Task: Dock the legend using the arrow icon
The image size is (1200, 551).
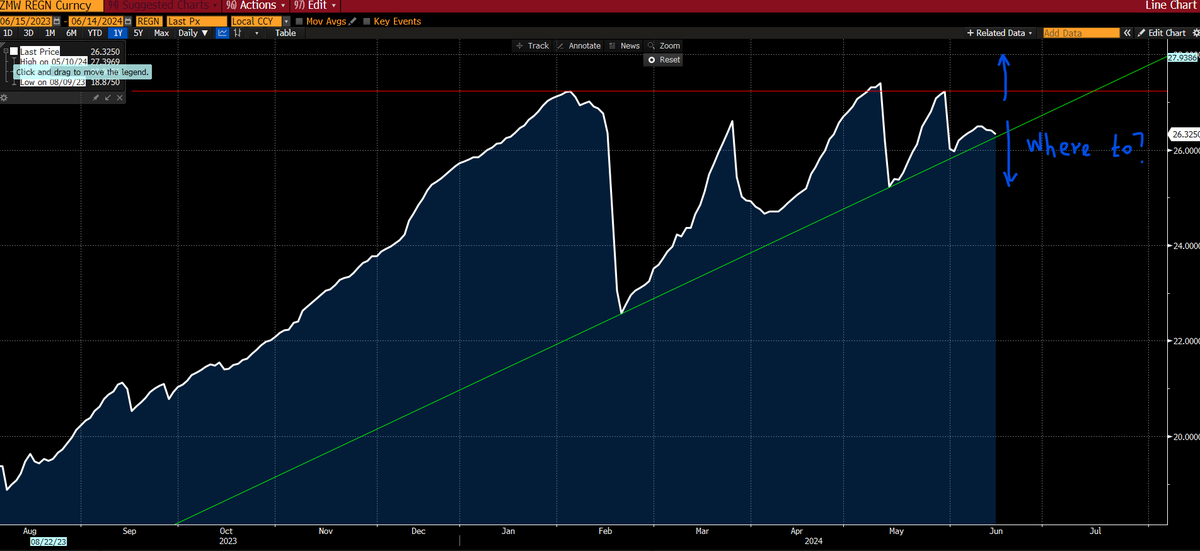Action: [108, 98]
